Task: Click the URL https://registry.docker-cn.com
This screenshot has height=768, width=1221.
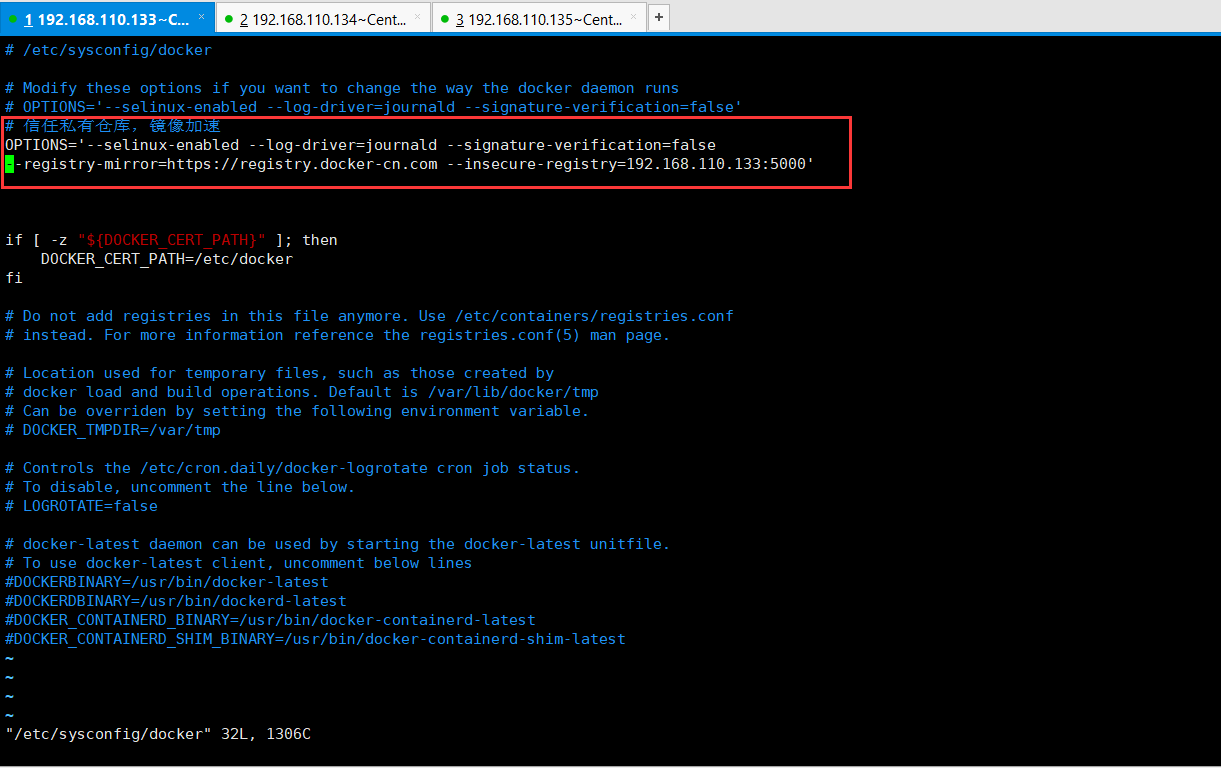Action: click(302, 164)
